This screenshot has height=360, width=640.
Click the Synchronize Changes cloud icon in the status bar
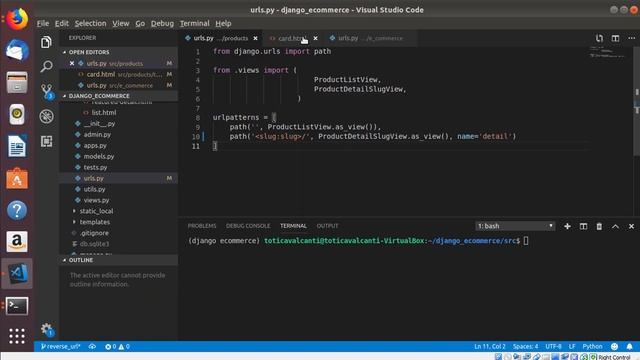coord(92,347)
